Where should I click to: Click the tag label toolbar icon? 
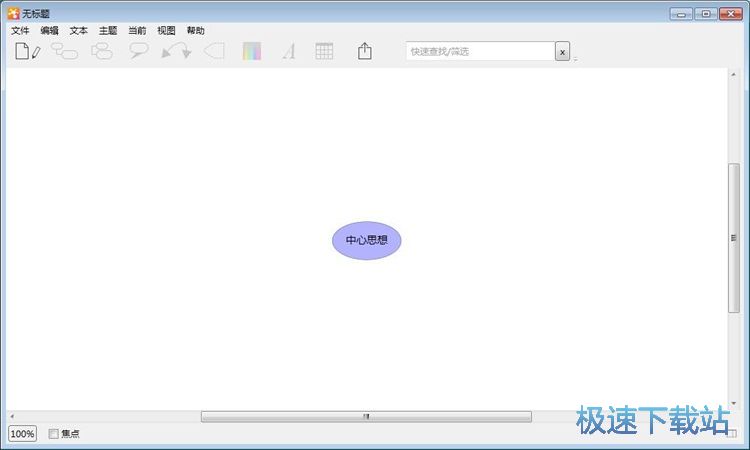(x=214, y=51)
